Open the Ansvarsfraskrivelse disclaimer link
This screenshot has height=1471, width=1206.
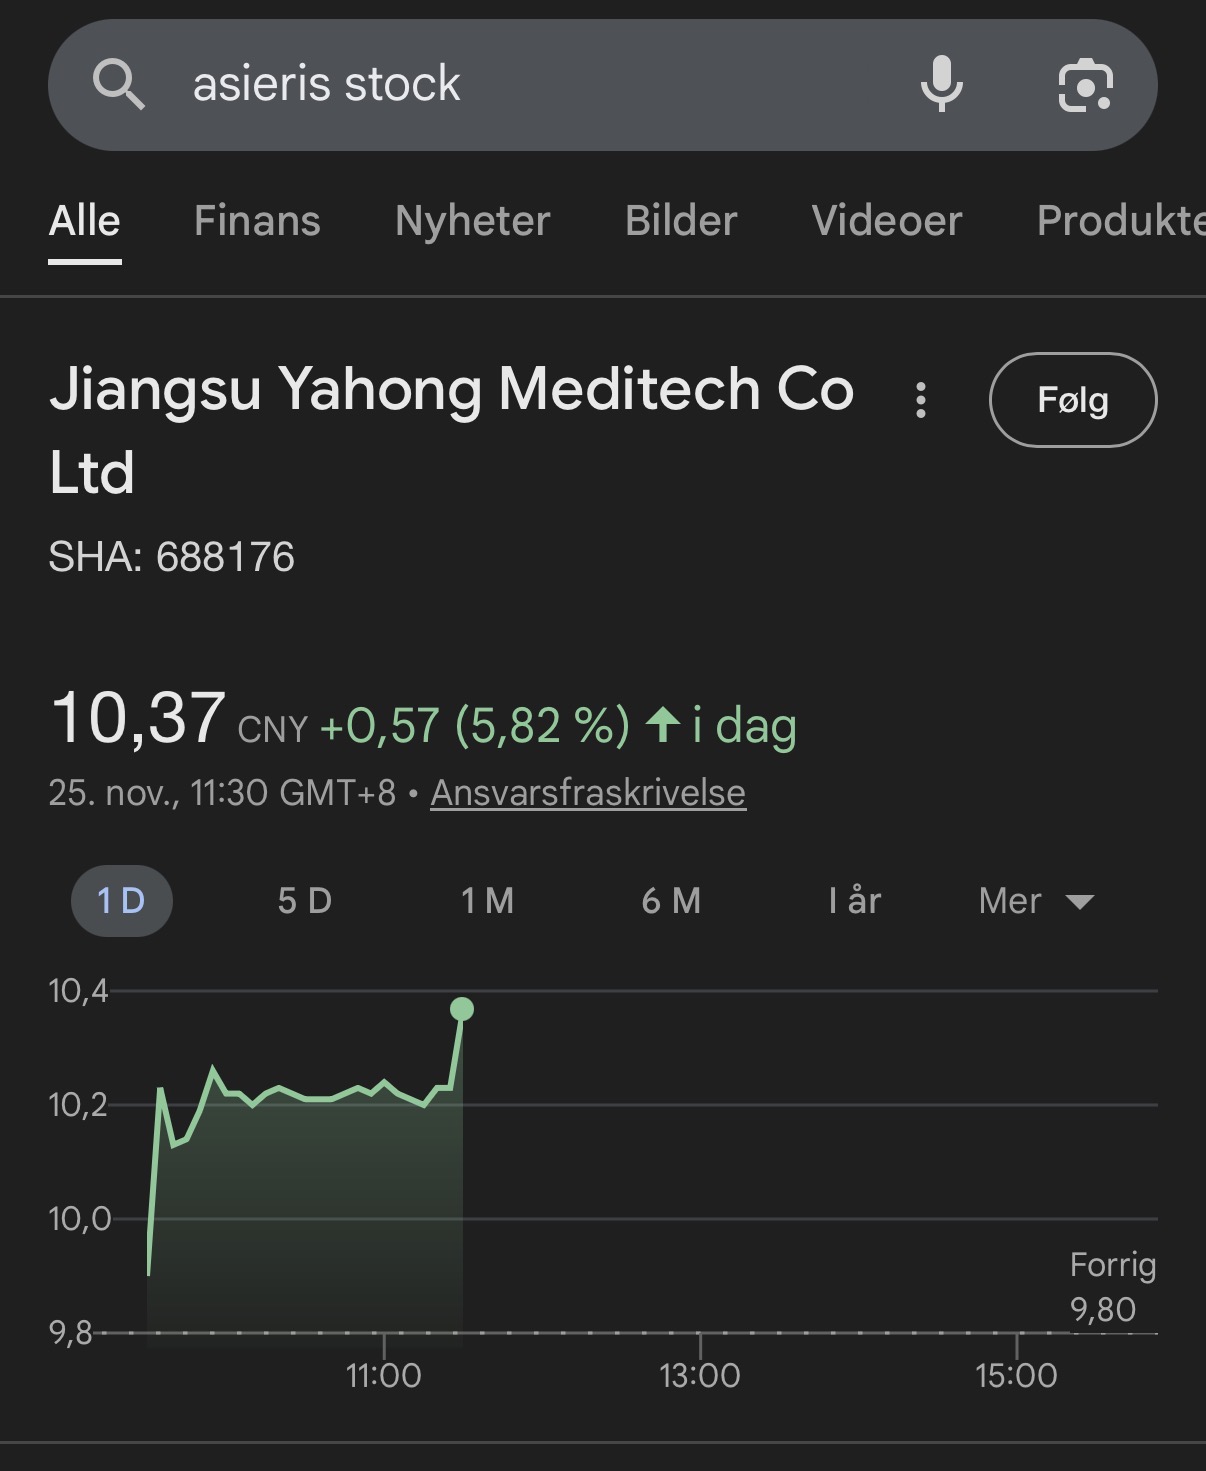point(588,793)
